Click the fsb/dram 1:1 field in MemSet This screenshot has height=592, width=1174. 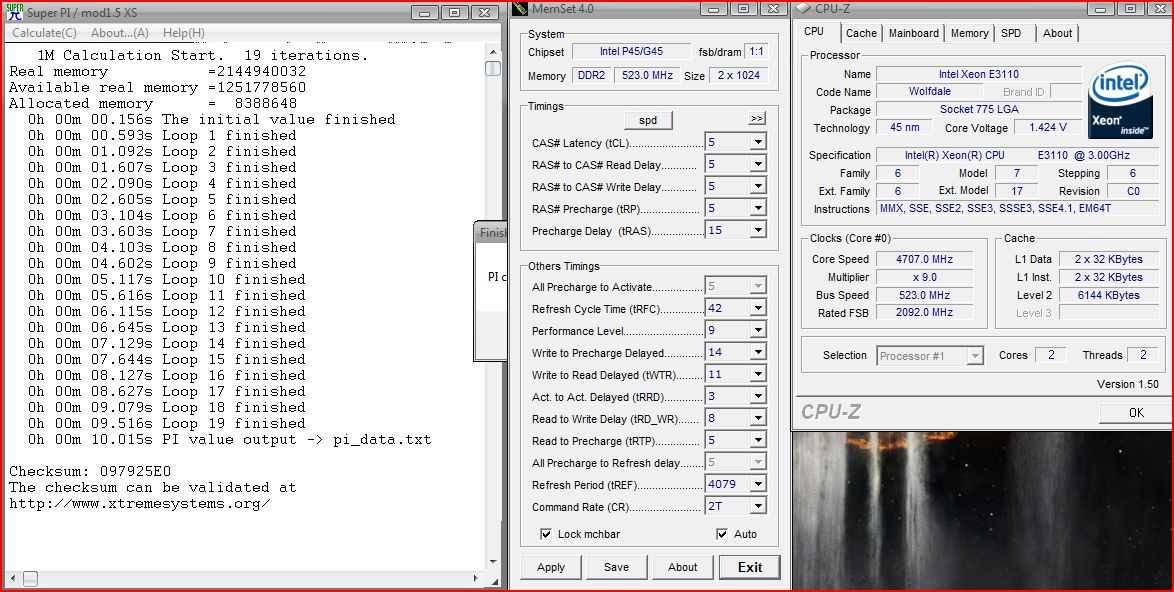[x=756, y=52]
